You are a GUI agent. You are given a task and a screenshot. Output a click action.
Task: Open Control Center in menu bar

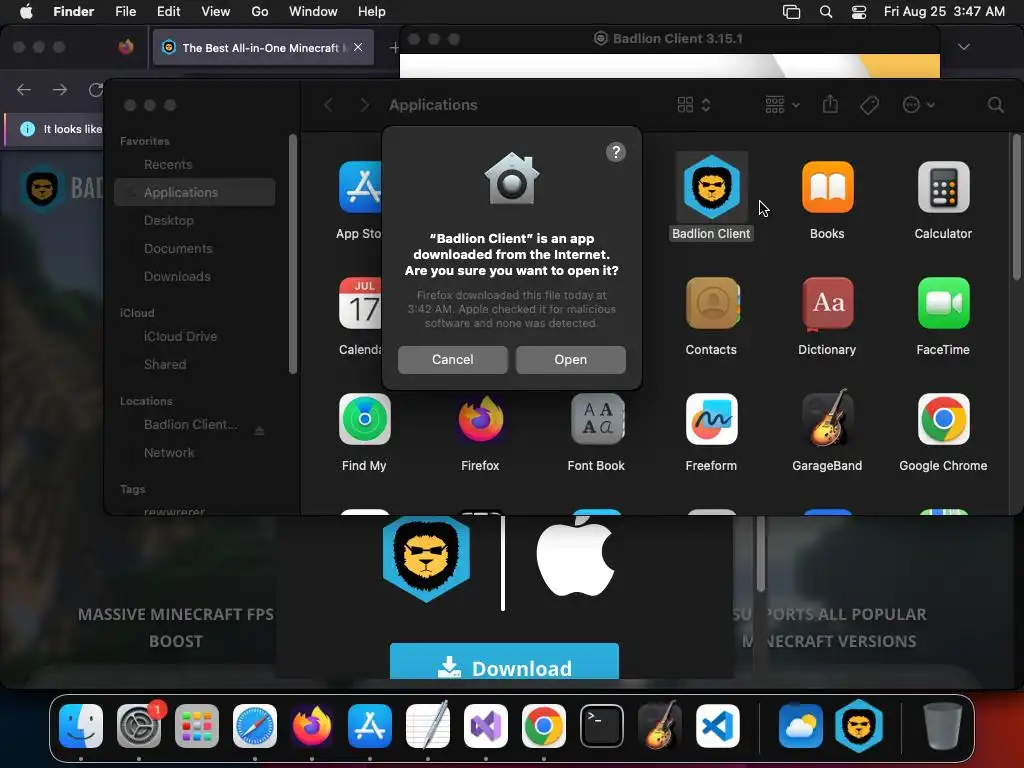(858, 12)
